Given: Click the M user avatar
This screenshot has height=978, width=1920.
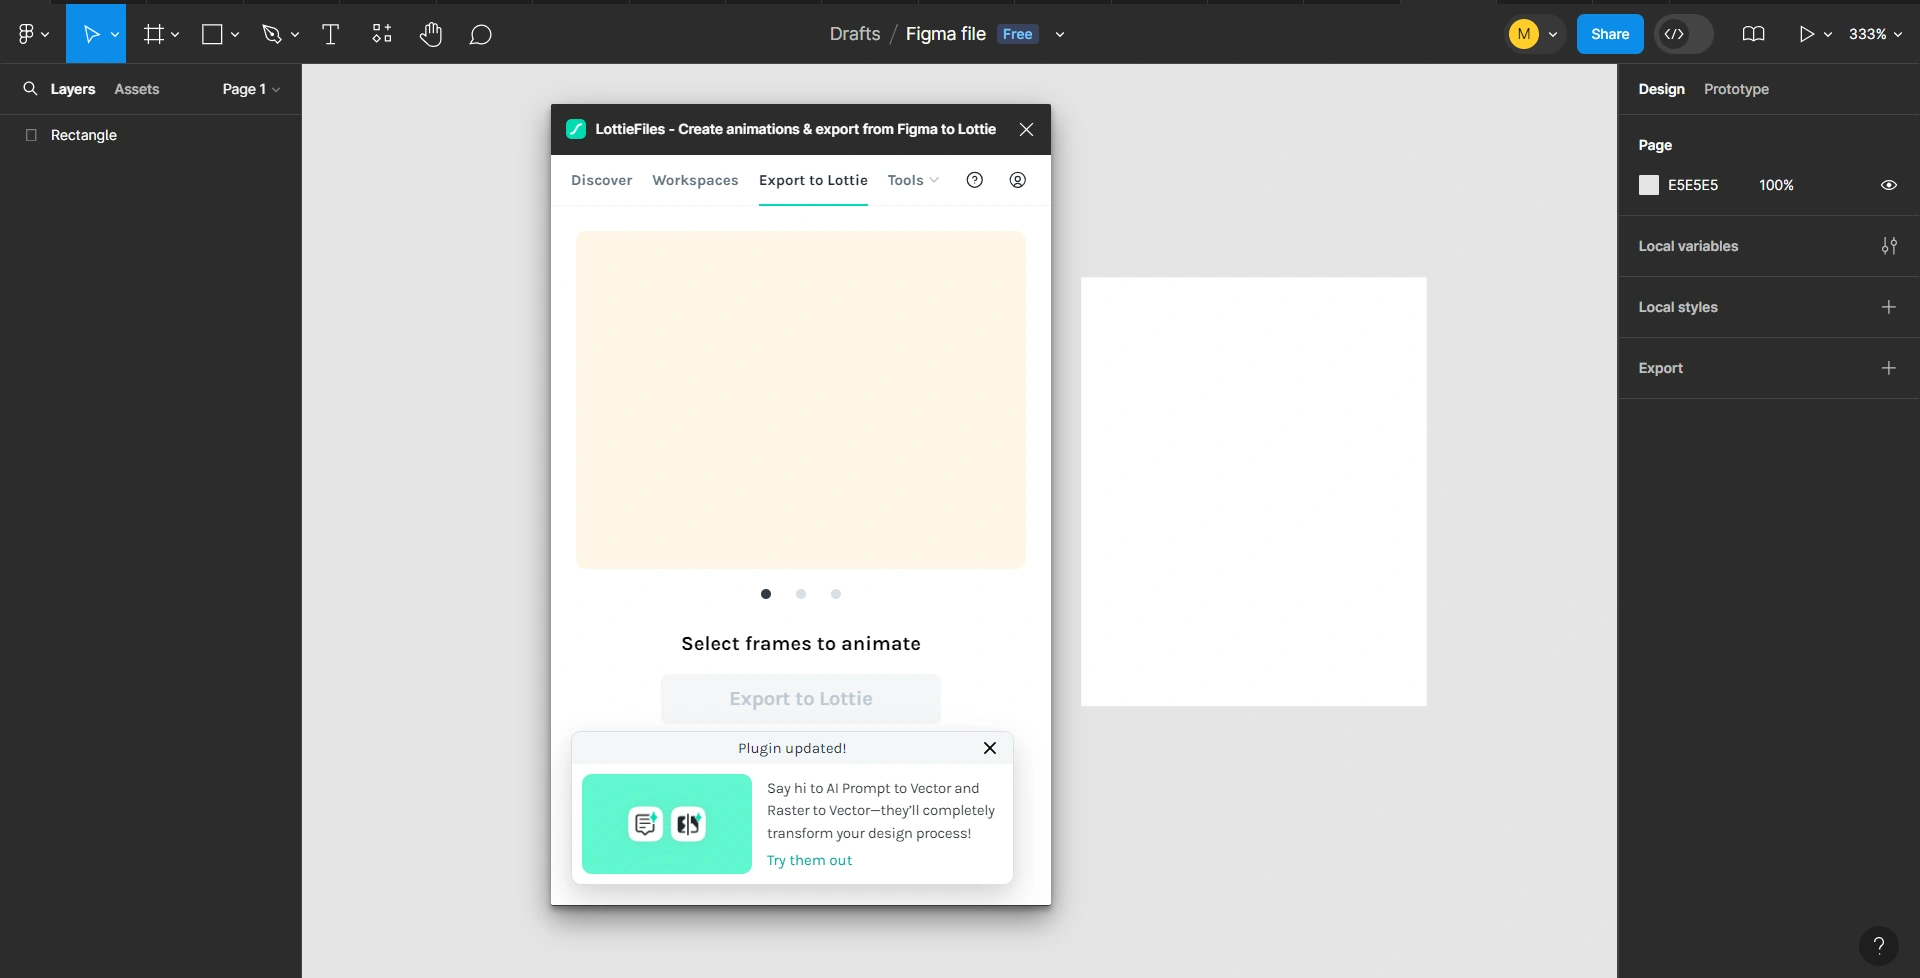Looking at the screenshot, I should click(1524, 34).
